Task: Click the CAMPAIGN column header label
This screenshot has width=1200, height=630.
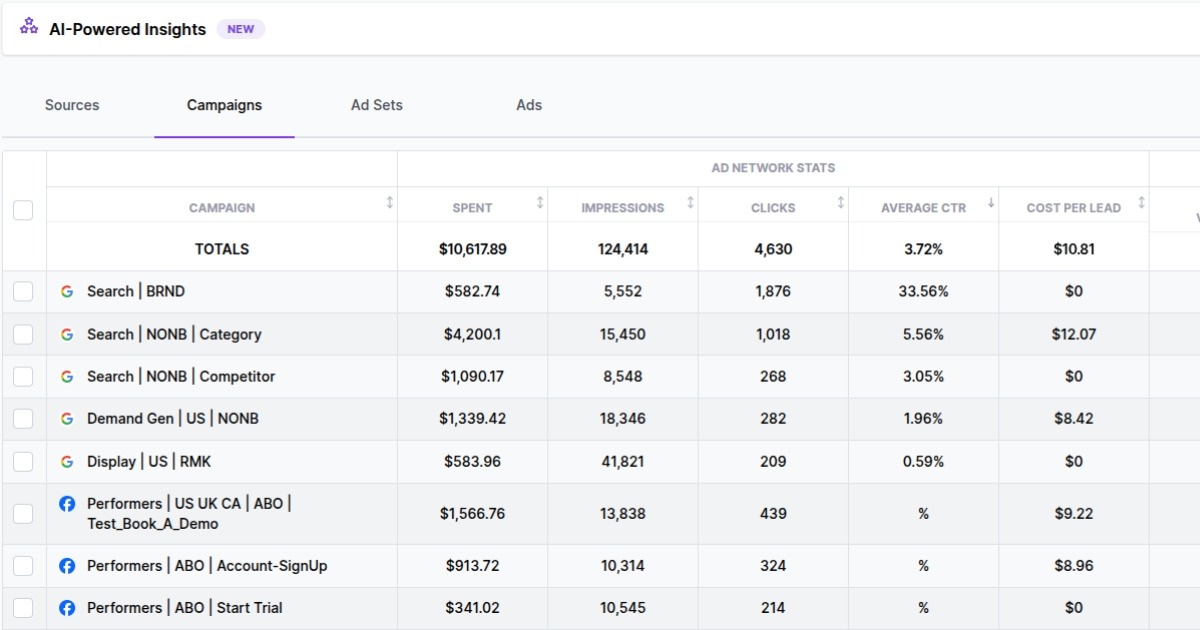Action: click(222, 208)
